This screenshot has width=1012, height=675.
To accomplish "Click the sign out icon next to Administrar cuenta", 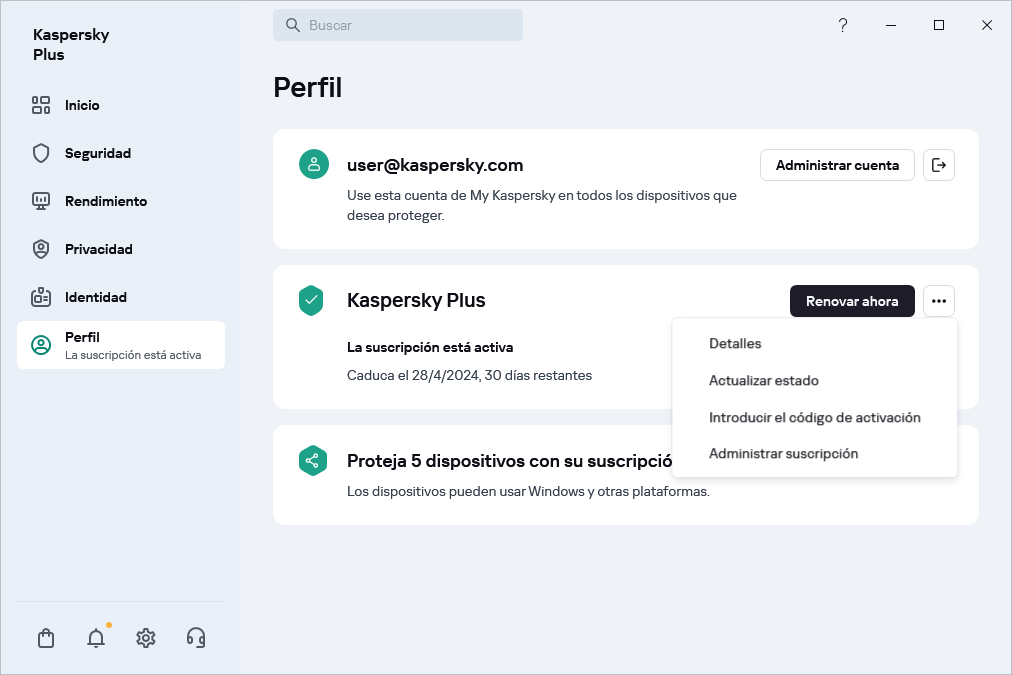I will tap(938, 165).
